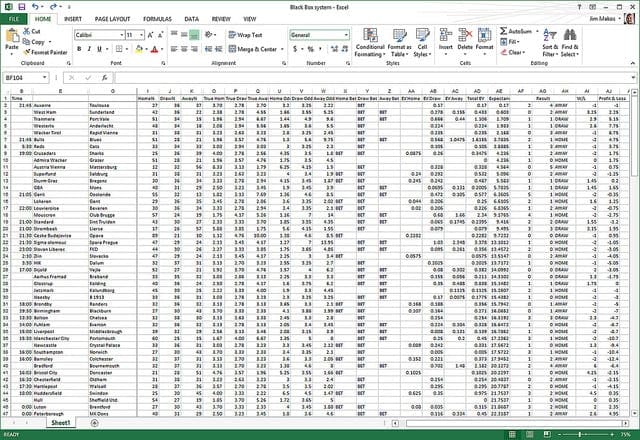Click the Paste clipboard icon
Image resolution: width=640 pixels, height=440 pixels.
click(x=12, y=36)
